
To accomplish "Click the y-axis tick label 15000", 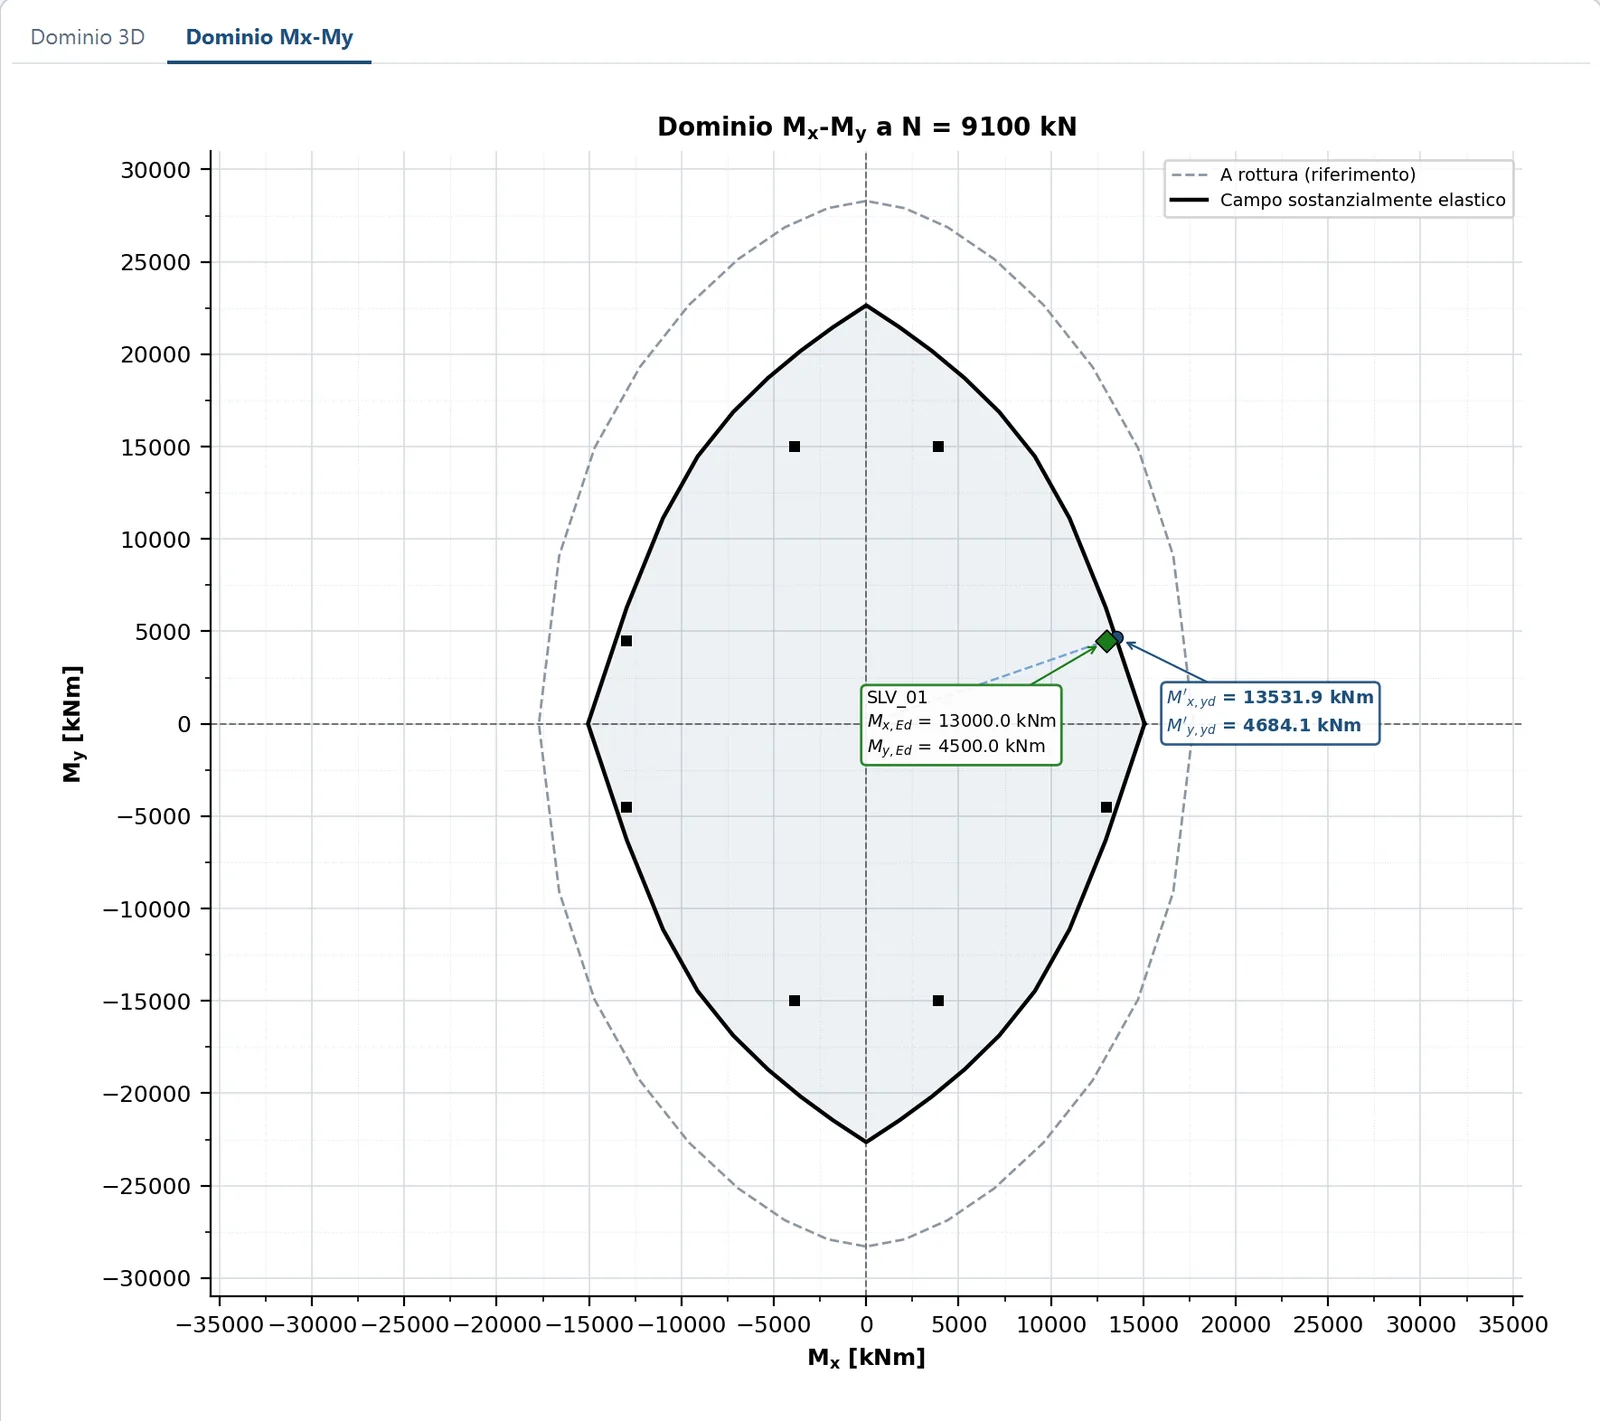I will click(155, 447).
